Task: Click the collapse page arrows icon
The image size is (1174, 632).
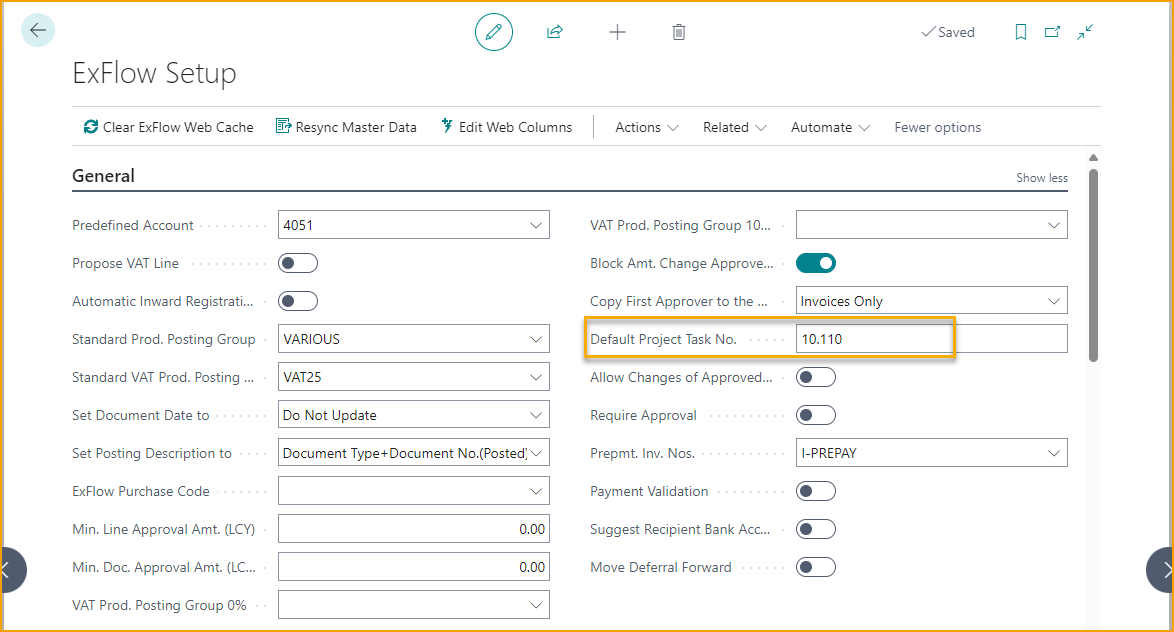Action: point(1085,32)
